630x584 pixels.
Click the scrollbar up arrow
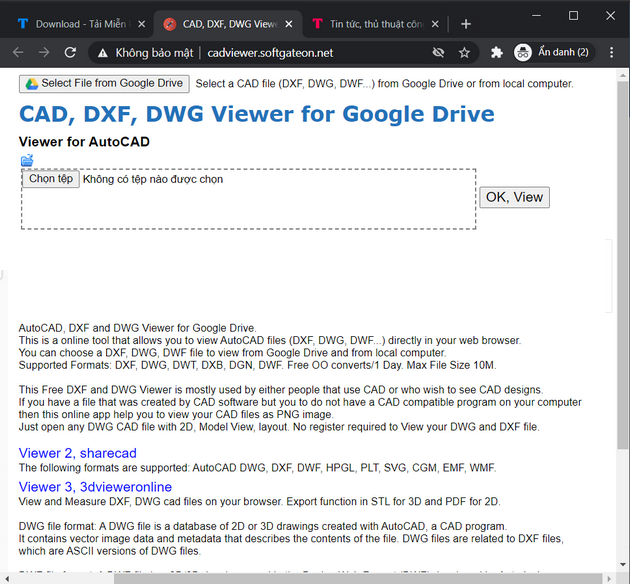[x=623, y=75]
